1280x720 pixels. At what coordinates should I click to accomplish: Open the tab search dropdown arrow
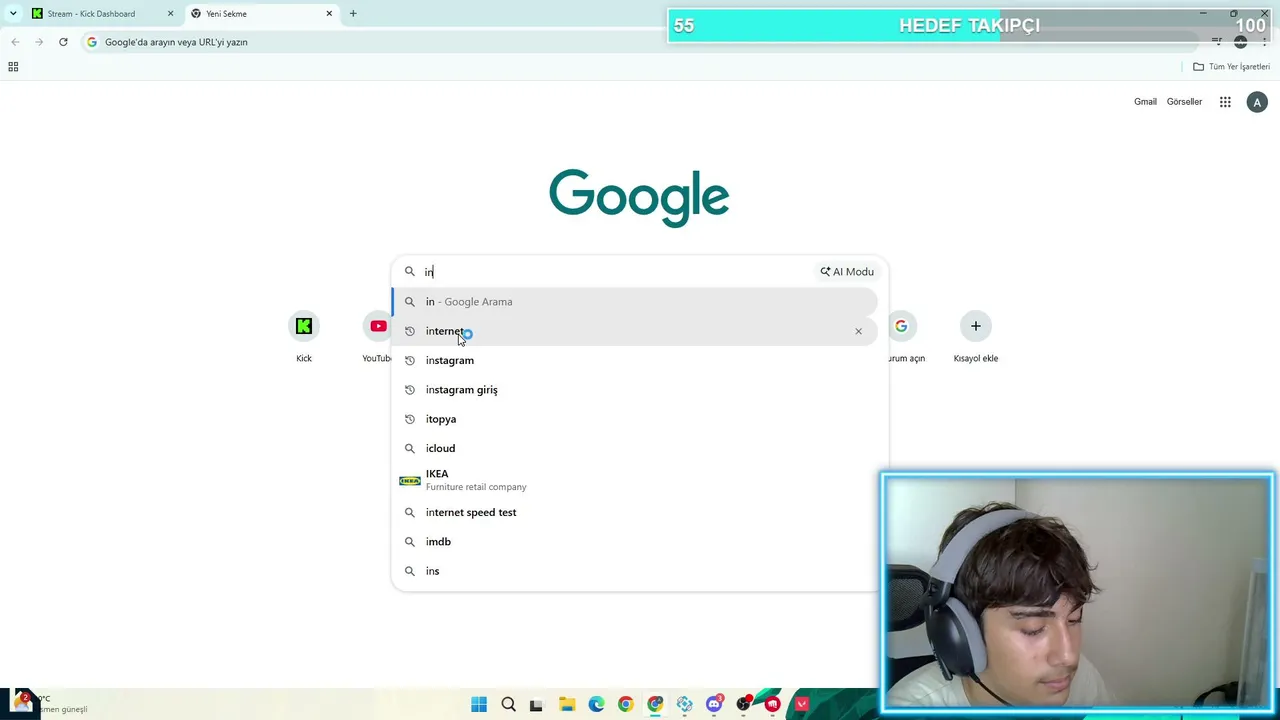(x=13, y=13)
